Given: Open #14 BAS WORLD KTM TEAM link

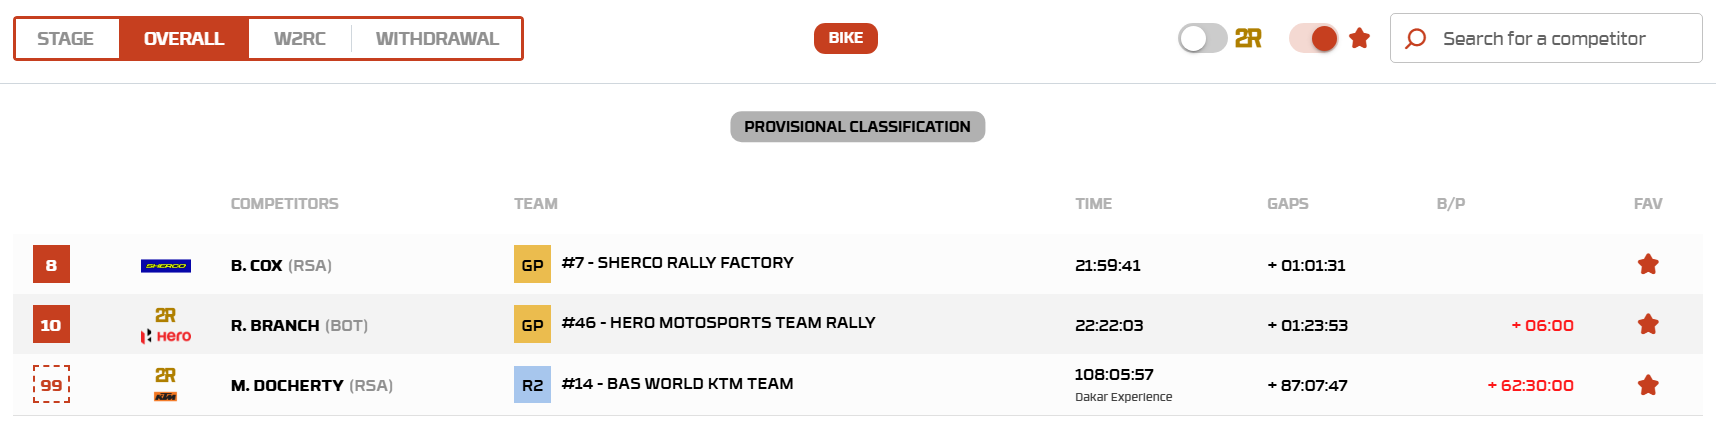Looking at the screenshot, I should [x=677, y=384].
